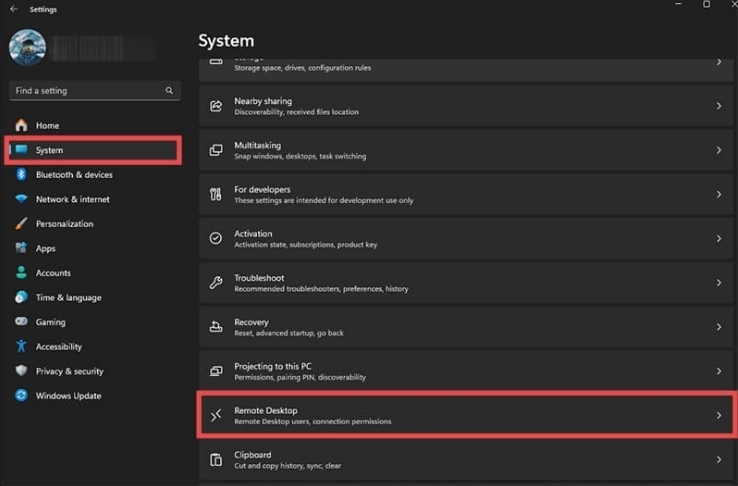Open Multitasking title text

click(257, 145)
